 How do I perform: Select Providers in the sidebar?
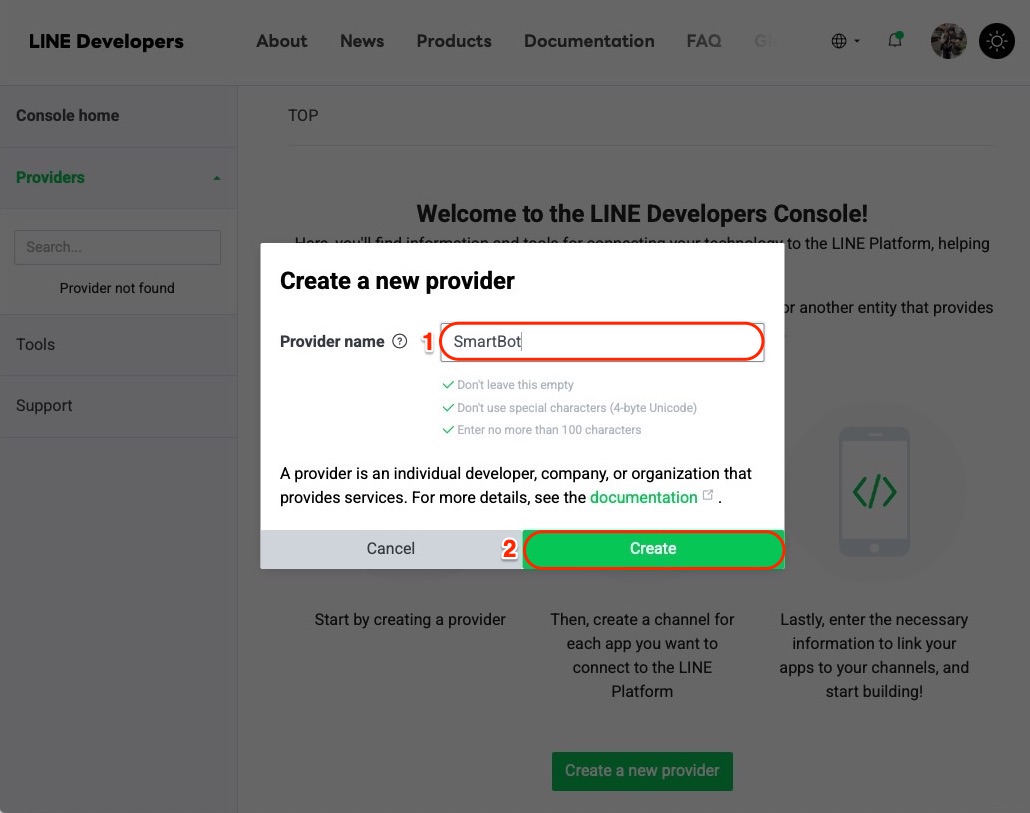(51, 177)
